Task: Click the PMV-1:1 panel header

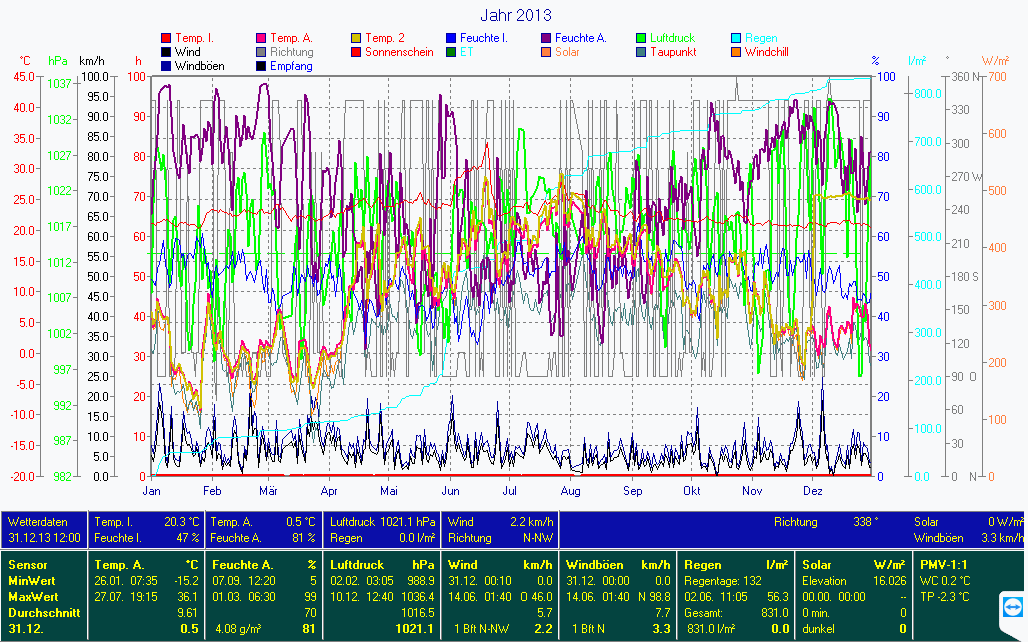Action: (943, 565)
